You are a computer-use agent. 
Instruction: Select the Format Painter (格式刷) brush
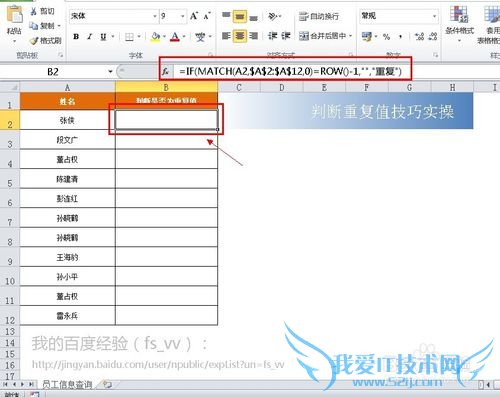pos(34,41)
